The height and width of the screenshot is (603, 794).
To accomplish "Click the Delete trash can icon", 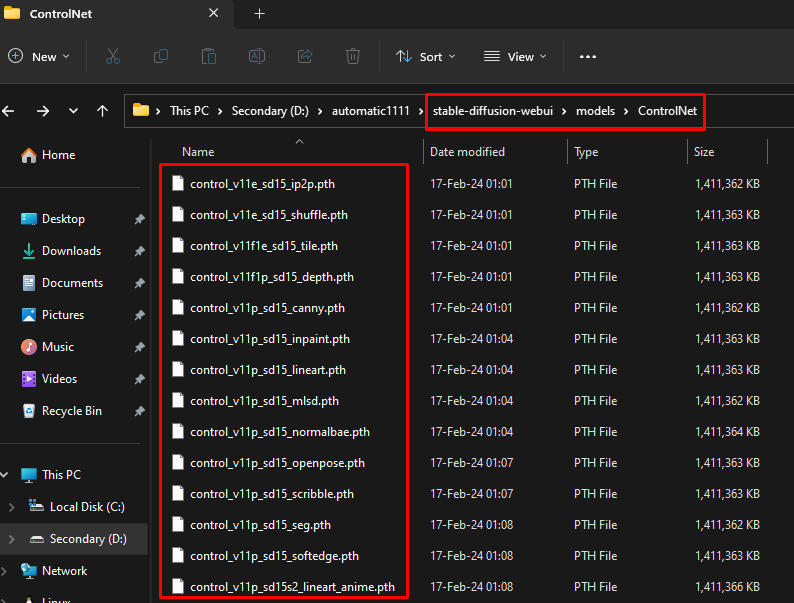I will pos(353,57).
